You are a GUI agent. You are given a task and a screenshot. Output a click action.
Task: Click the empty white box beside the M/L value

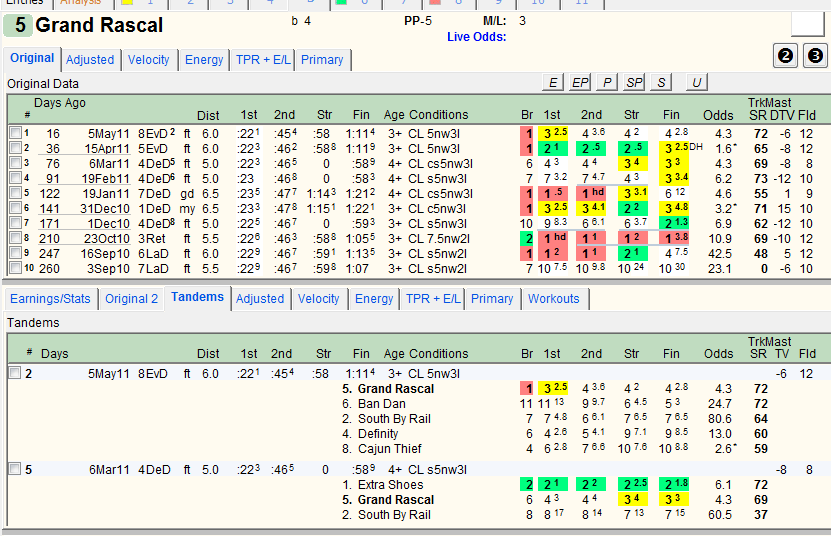click(807, 23)
